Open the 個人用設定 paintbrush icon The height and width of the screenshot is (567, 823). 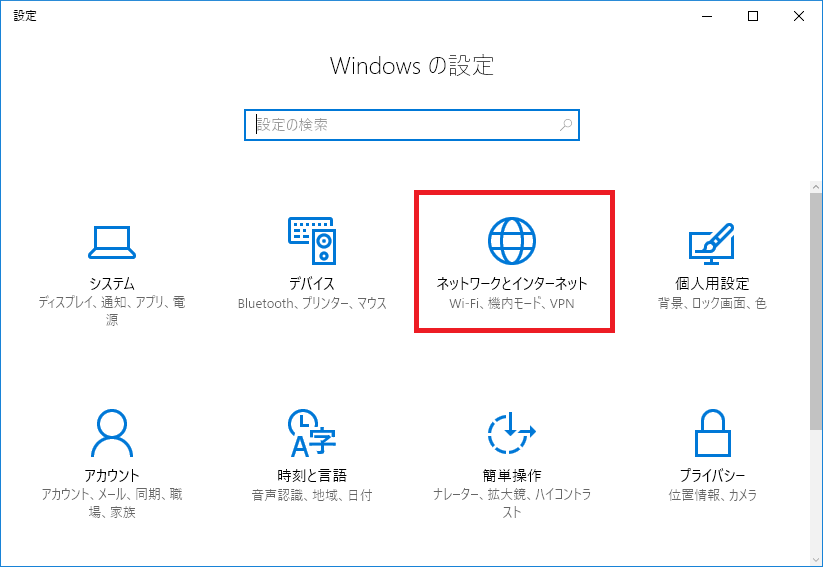[712, 244]
